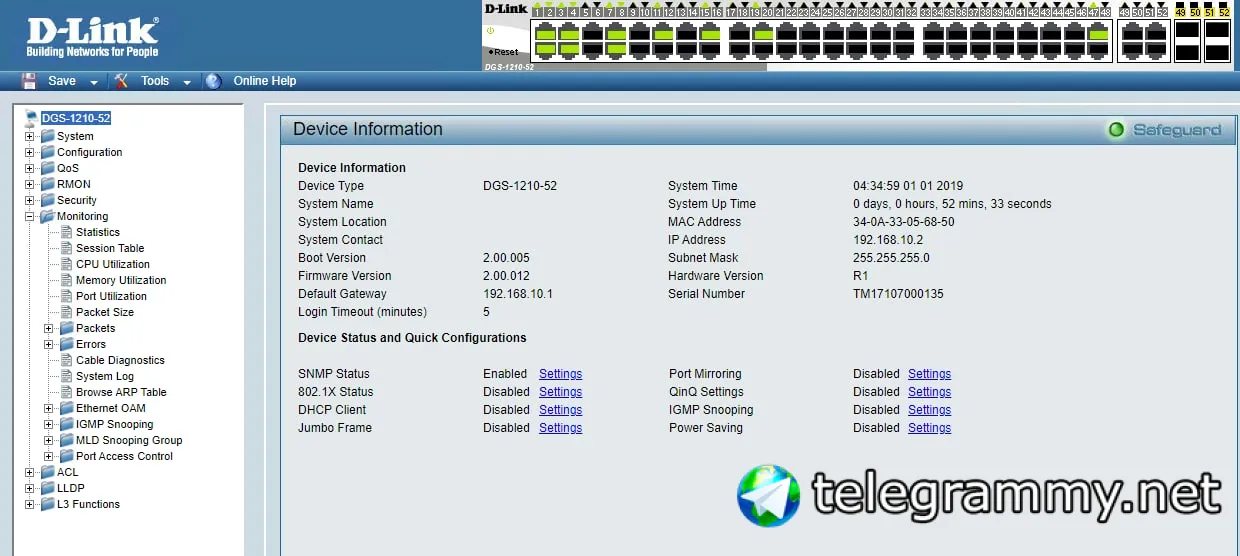Open the Tools dropdown arrow
The height and width of the screenshot is (556, 1240).
[x=187, y=82]
